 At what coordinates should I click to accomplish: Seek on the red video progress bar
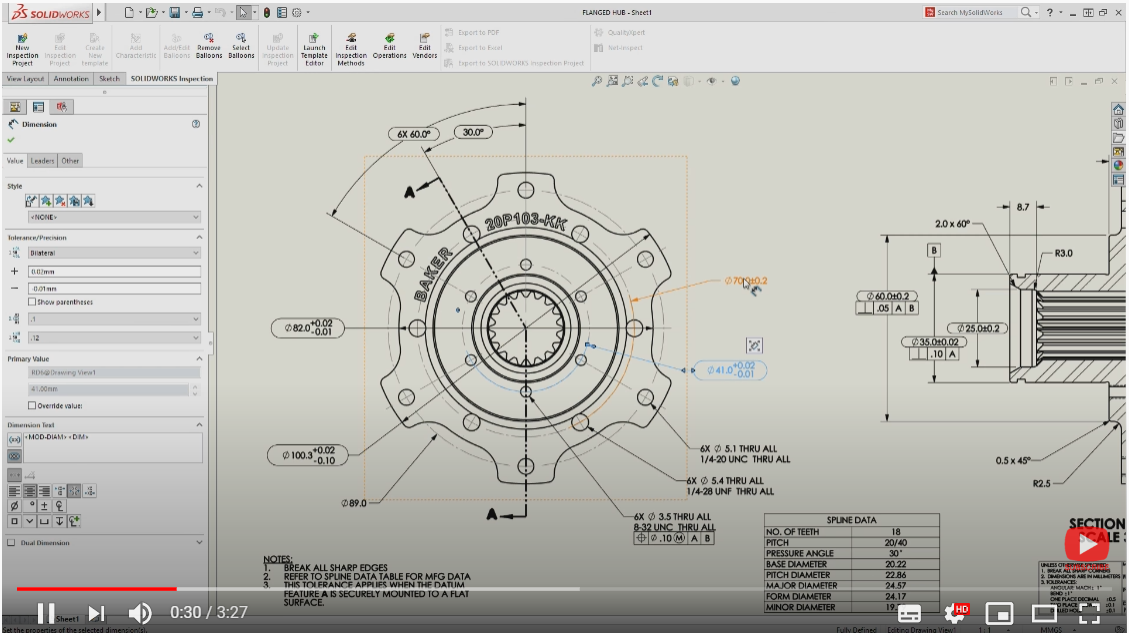point(96,589)
